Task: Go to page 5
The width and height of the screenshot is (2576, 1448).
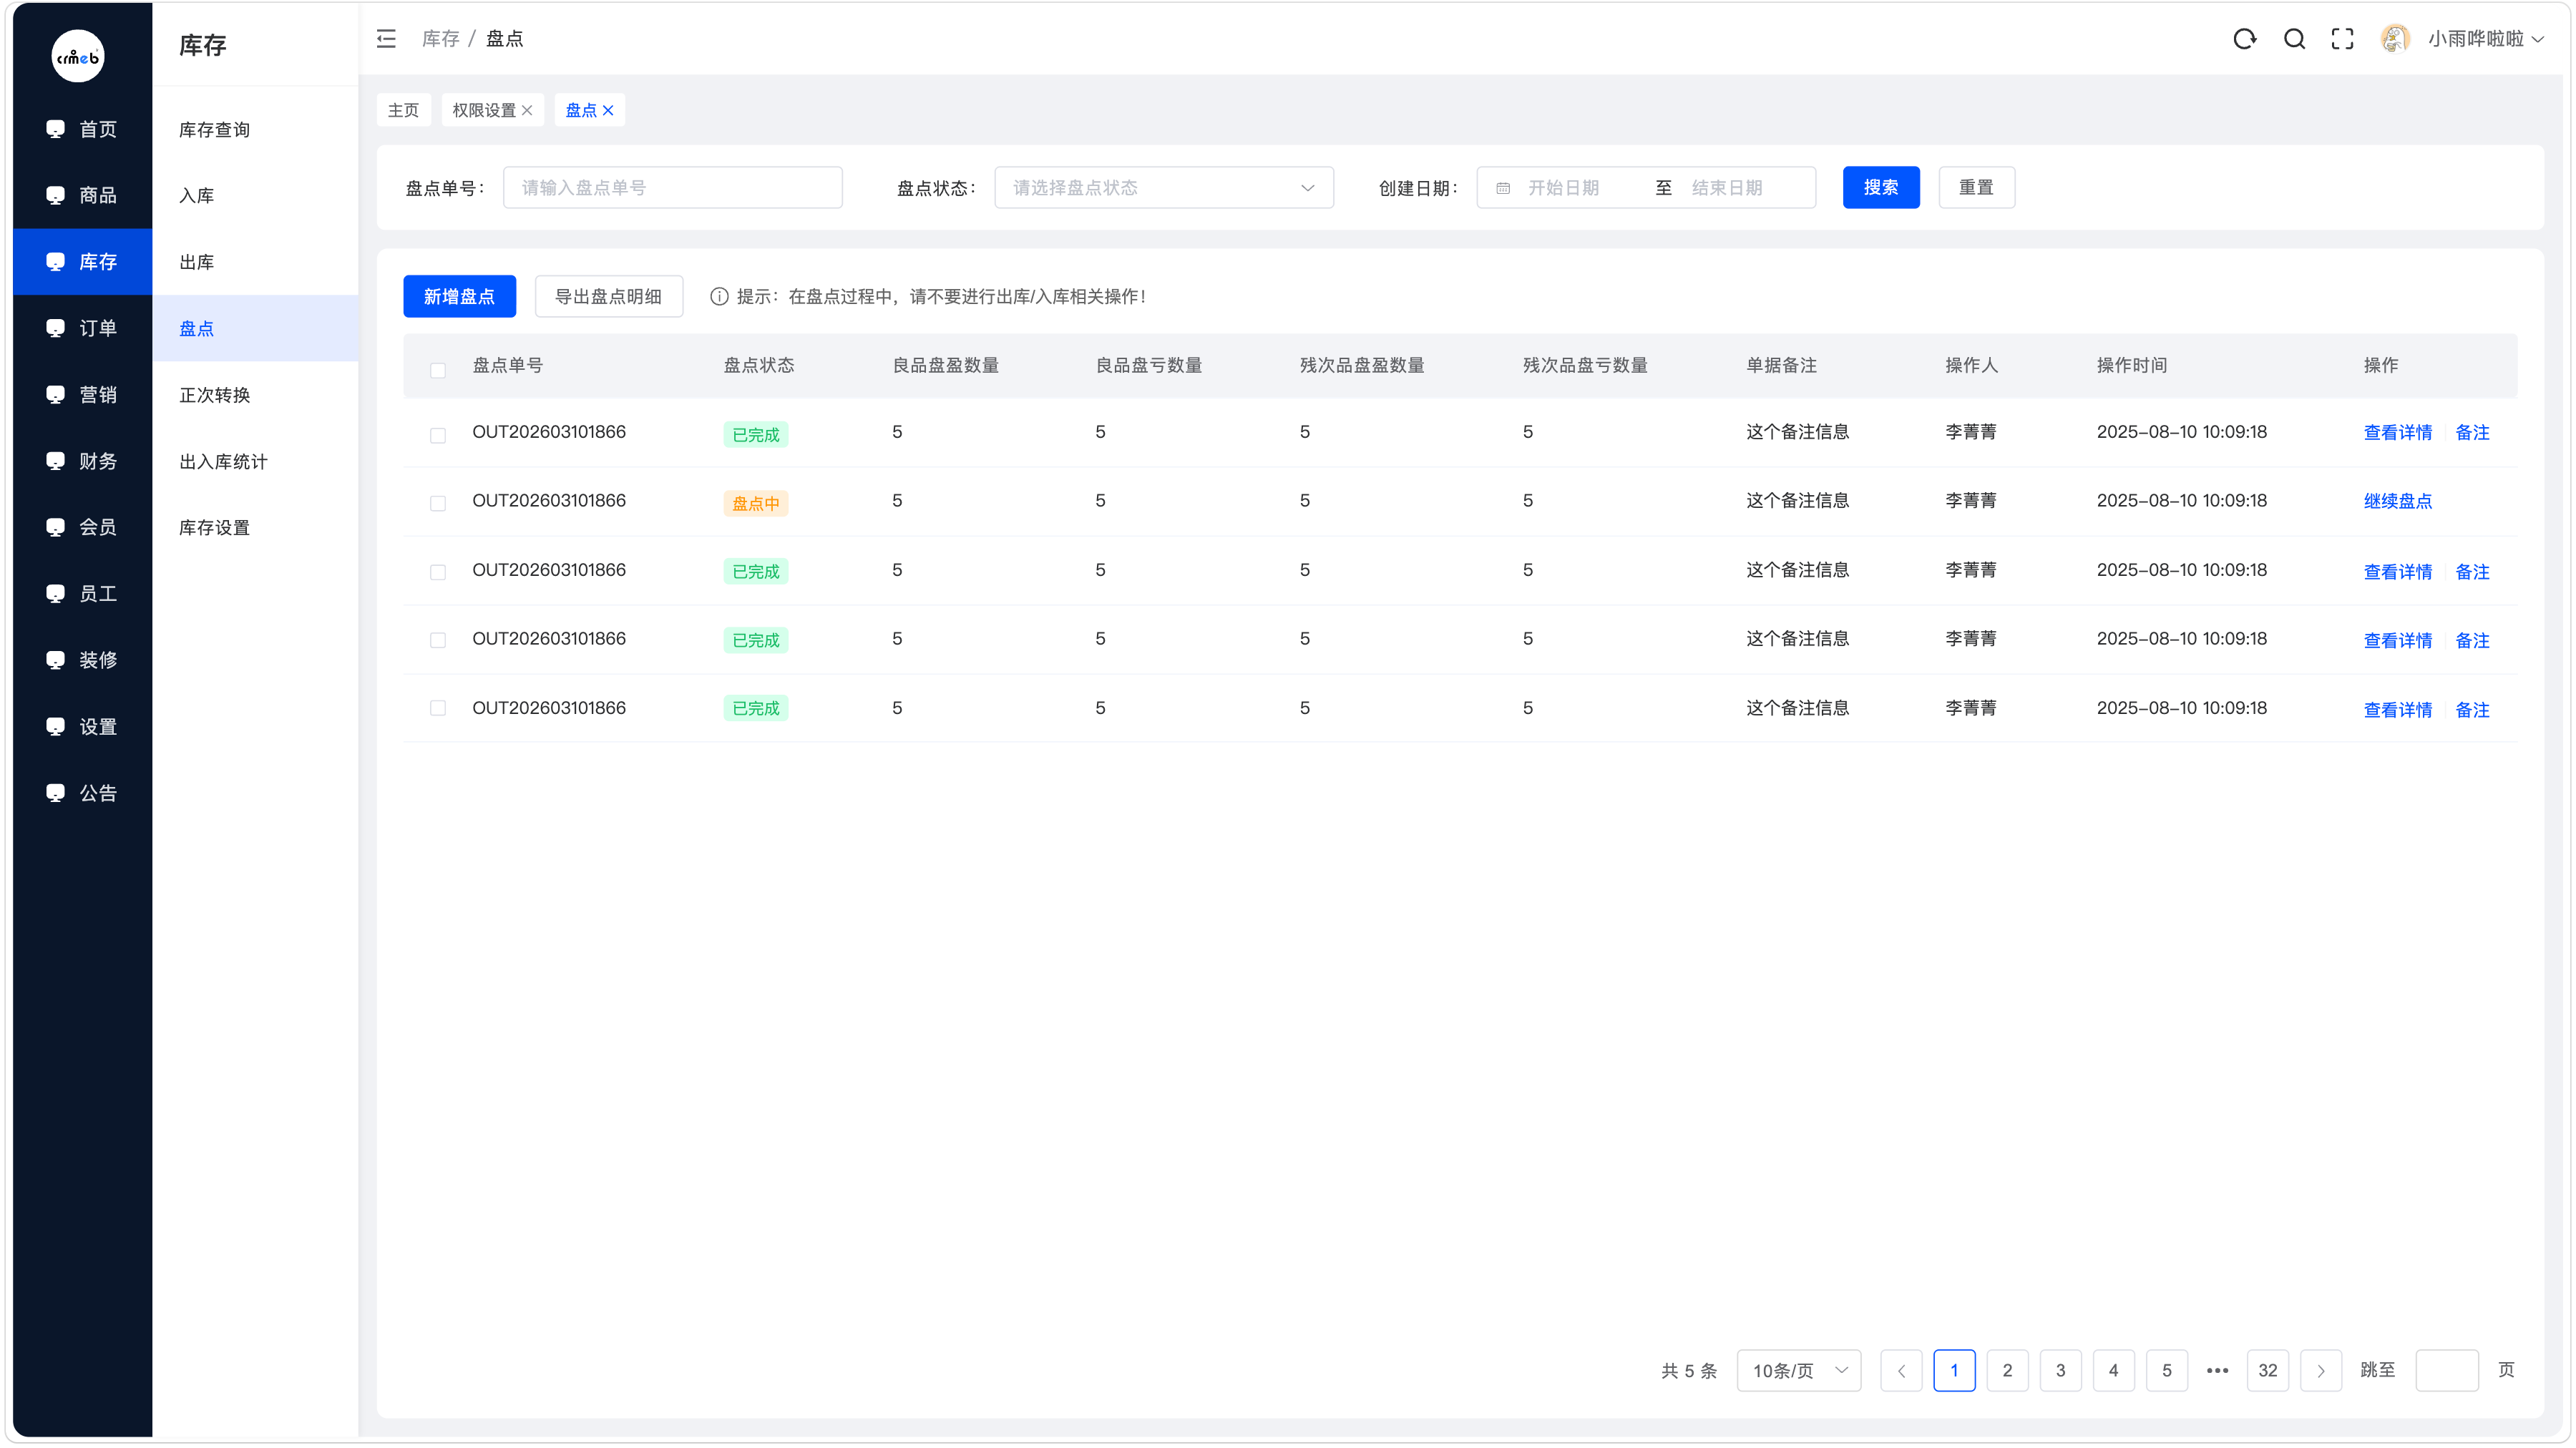Action: [x=2167, y=1371]
